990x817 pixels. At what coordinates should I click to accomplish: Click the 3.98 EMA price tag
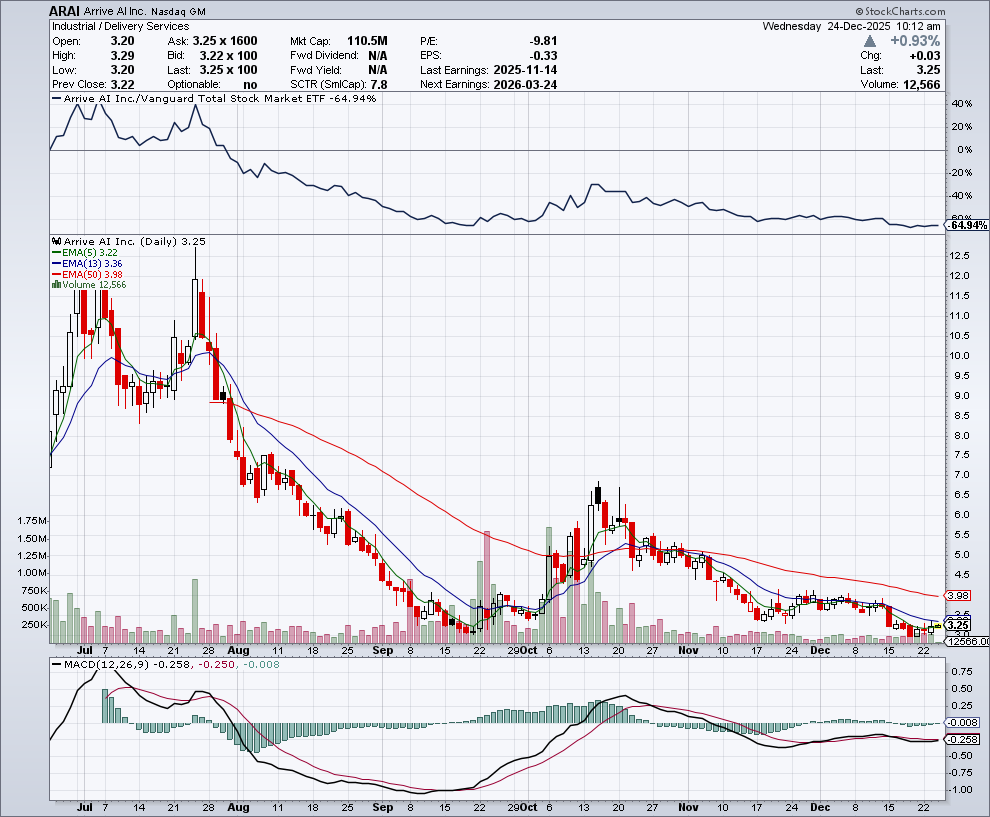tap(958, 595)
